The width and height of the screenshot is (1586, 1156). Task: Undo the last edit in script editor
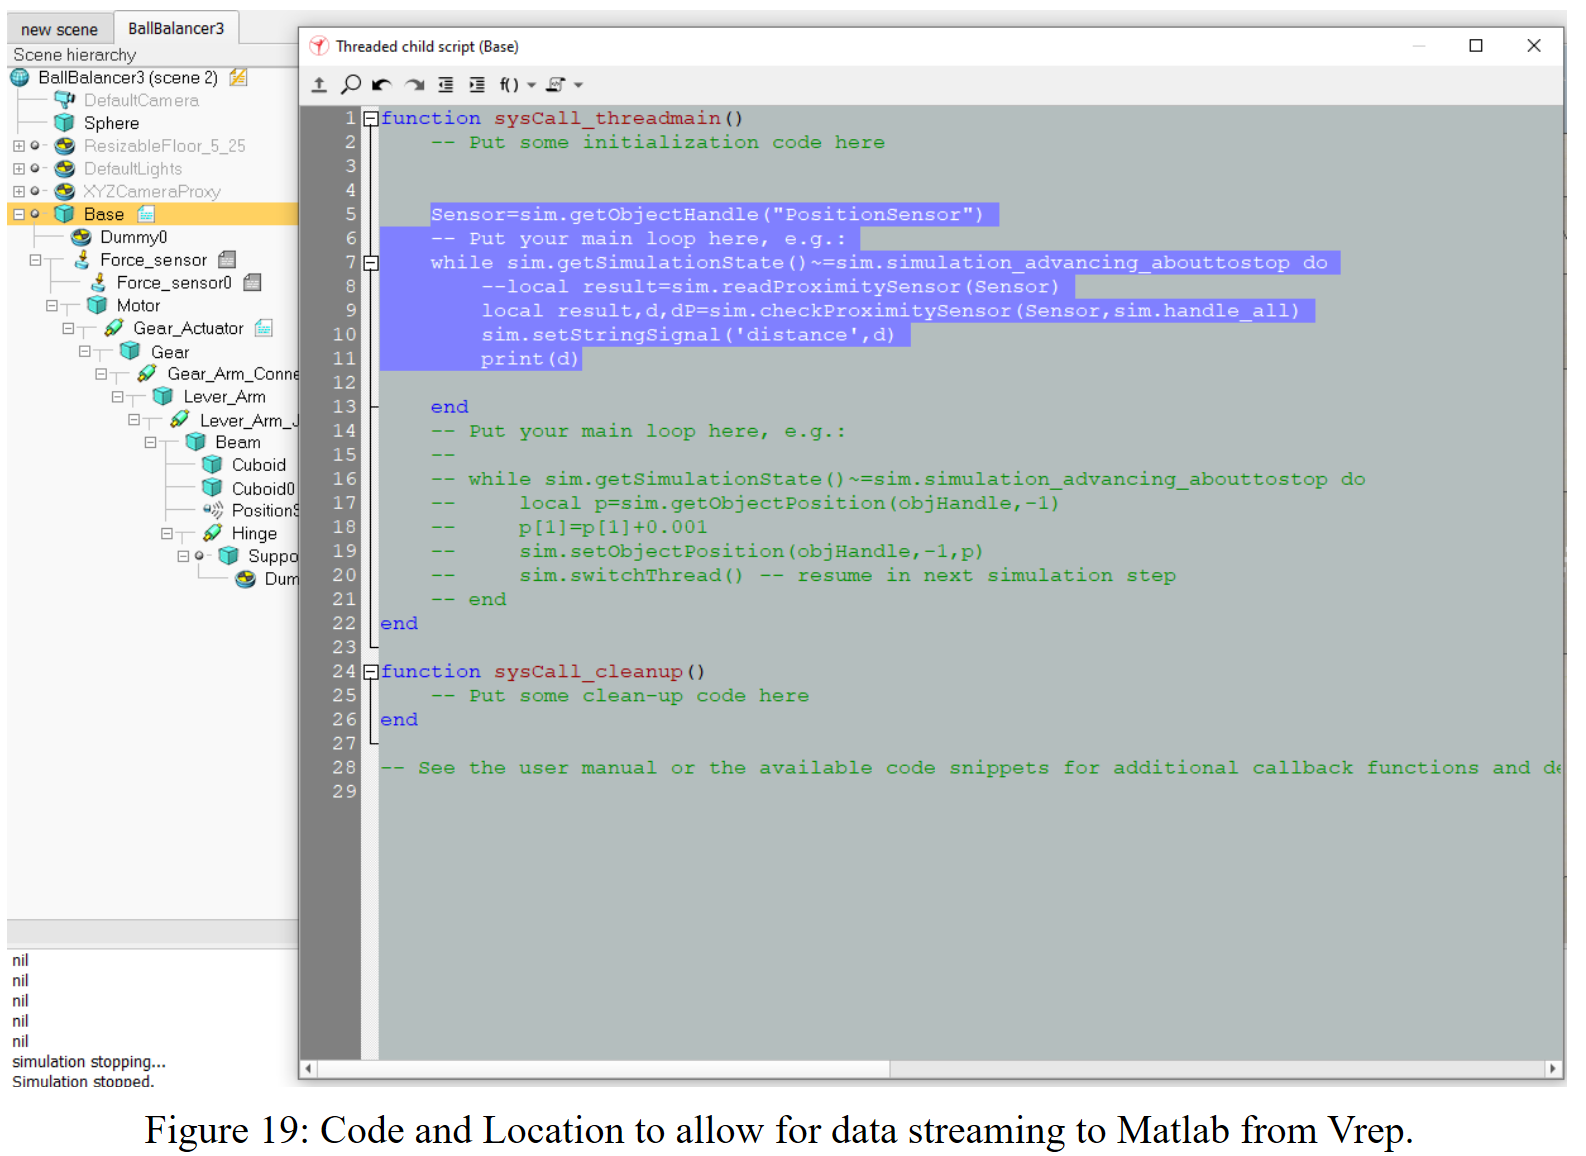click(x=382, y=85)
